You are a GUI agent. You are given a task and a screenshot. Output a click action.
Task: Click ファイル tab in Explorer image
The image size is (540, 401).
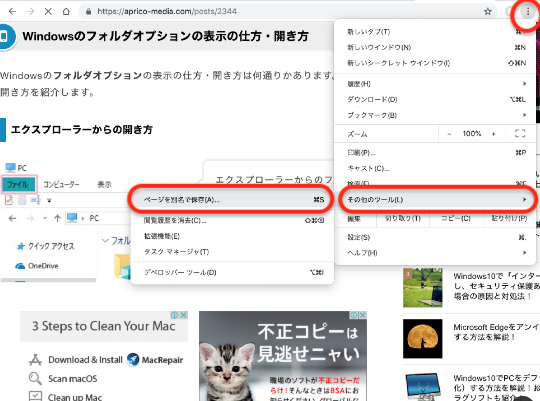coord(19,185)
